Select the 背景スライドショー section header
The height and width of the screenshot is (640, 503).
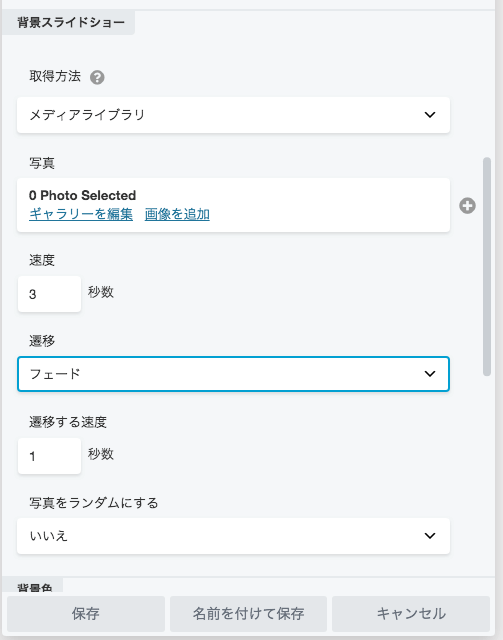(x=71, y=22)
